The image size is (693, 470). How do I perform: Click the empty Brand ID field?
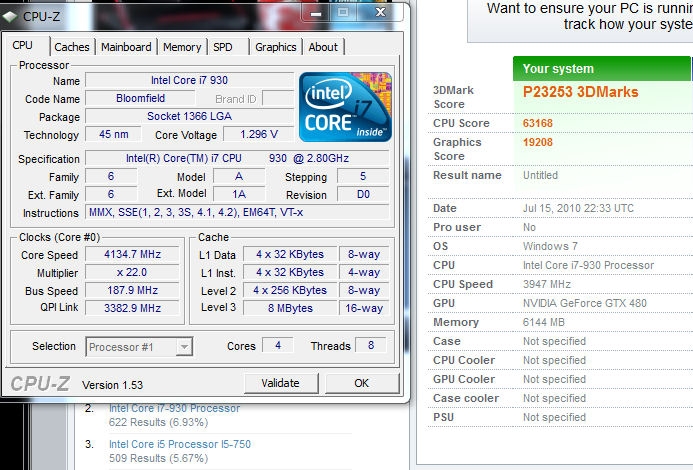coord(278,98)
